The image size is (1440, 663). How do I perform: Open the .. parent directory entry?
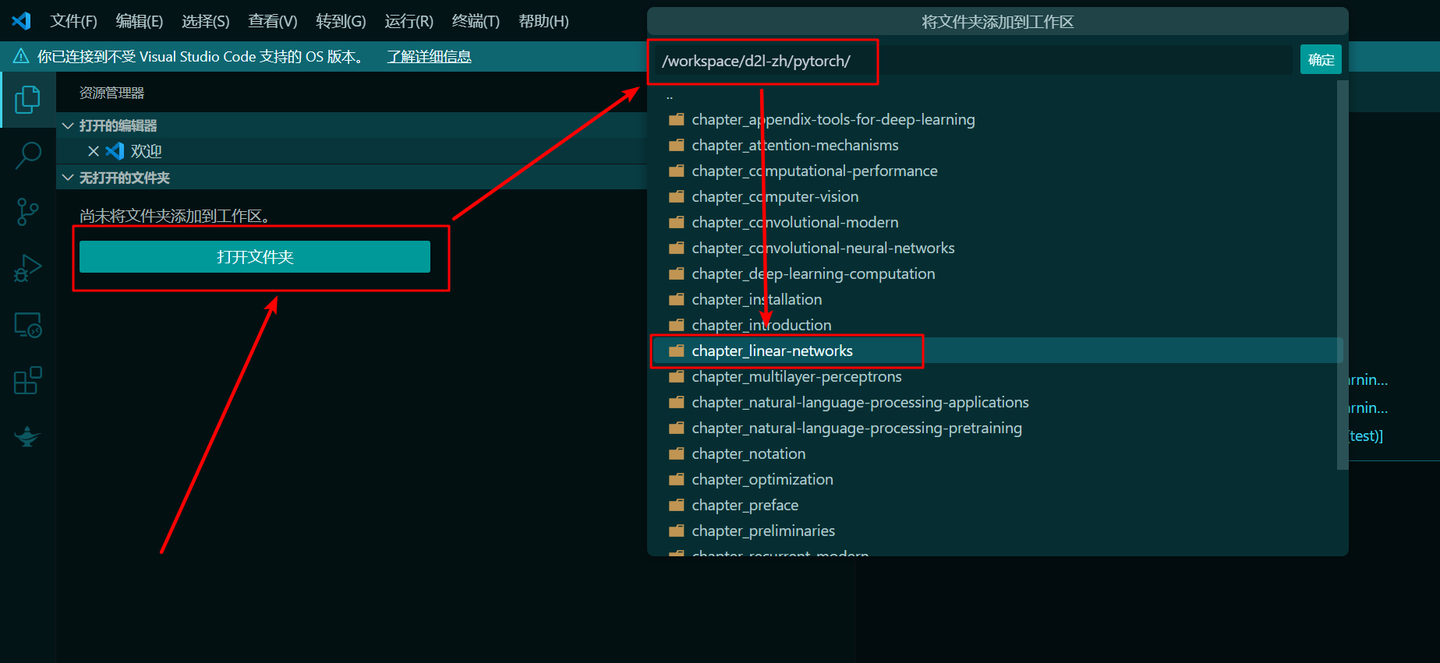coord(668,93)
